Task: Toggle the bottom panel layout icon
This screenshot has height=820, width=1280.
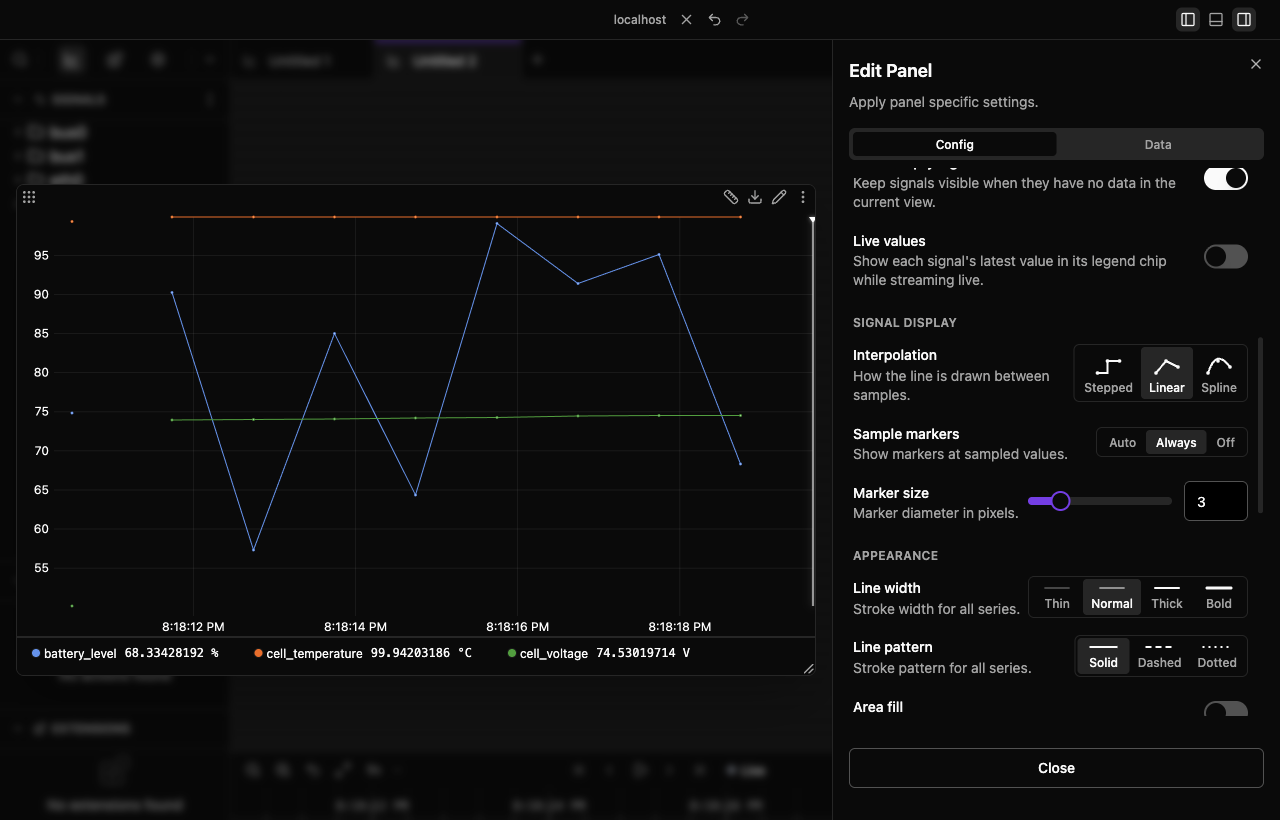Action: point(1216,20)
